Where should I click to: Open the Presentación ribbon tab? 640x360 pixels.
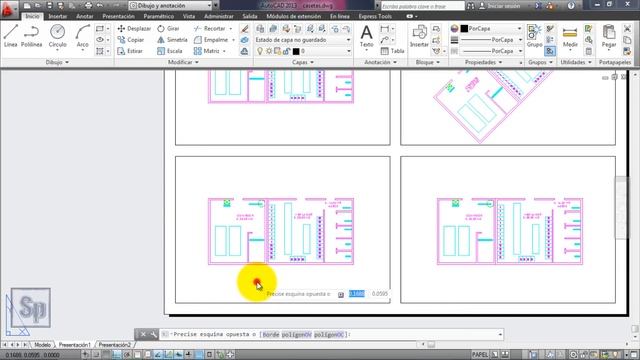click(118, 16)
